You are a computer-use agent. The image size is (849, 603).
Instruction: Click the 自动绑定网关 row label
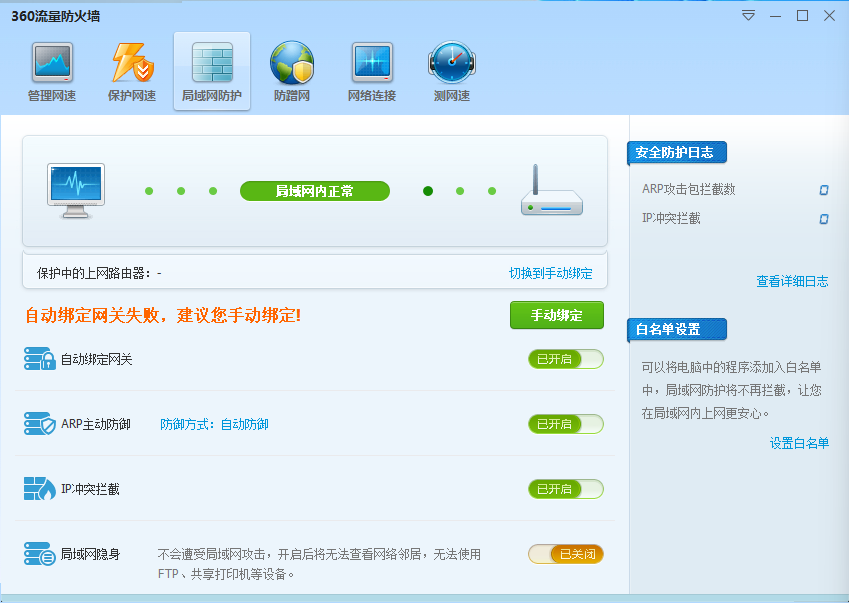point(96,359)
